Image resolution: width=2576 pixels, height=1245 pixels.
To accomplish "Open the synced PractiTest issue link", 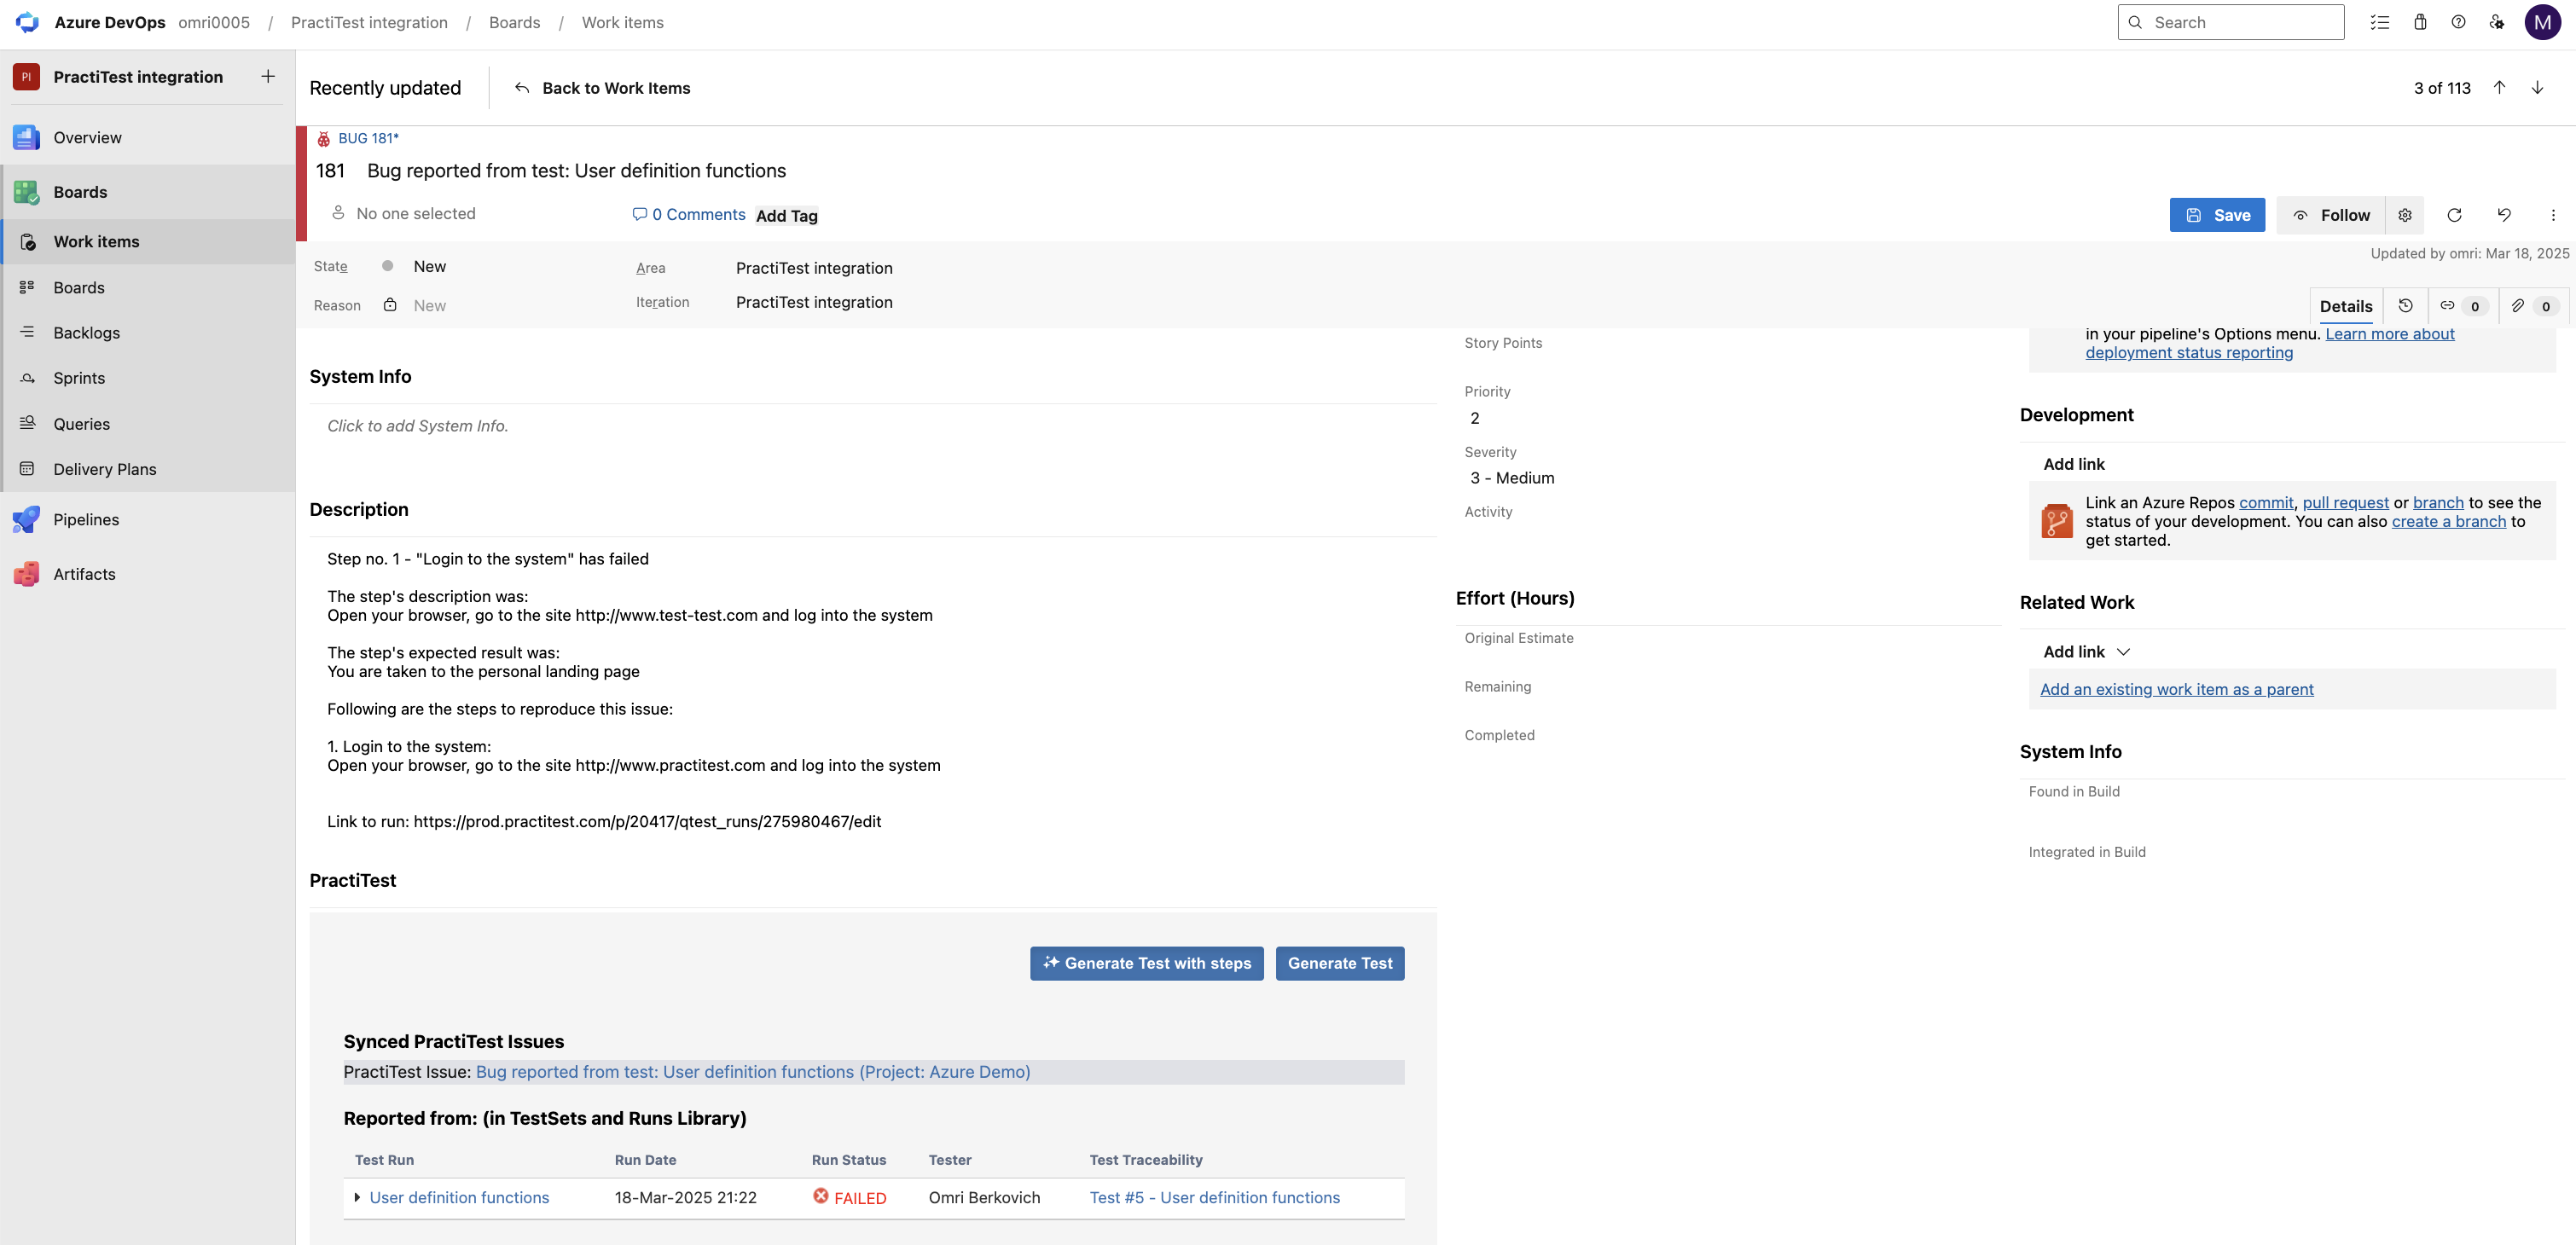I will pyautogui.click(x=753, y=1072).
